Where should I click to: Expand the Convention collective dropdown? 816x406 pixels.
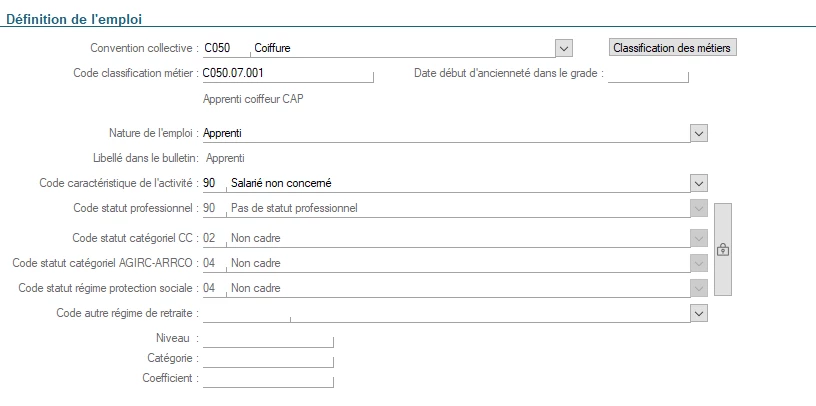pos(564,48)
